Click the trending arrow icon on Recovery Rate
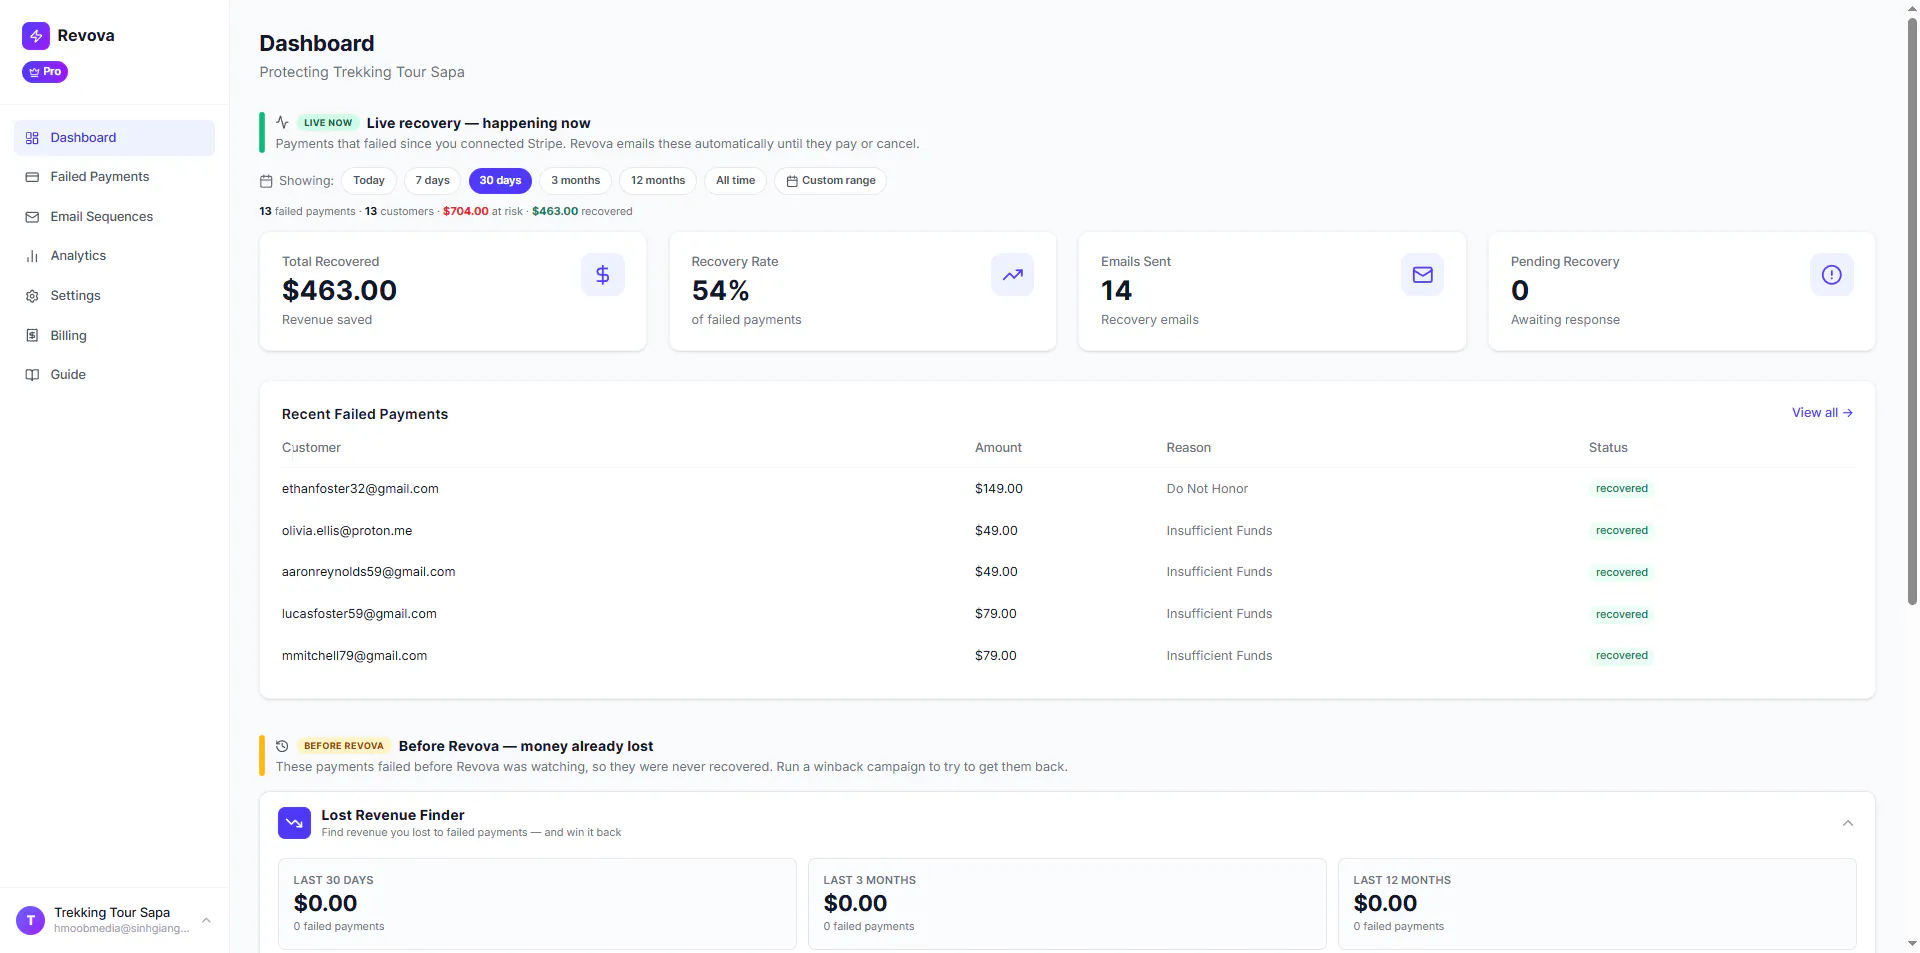Viewport: 1920px width, 953px height. [x=1013, y=275]
